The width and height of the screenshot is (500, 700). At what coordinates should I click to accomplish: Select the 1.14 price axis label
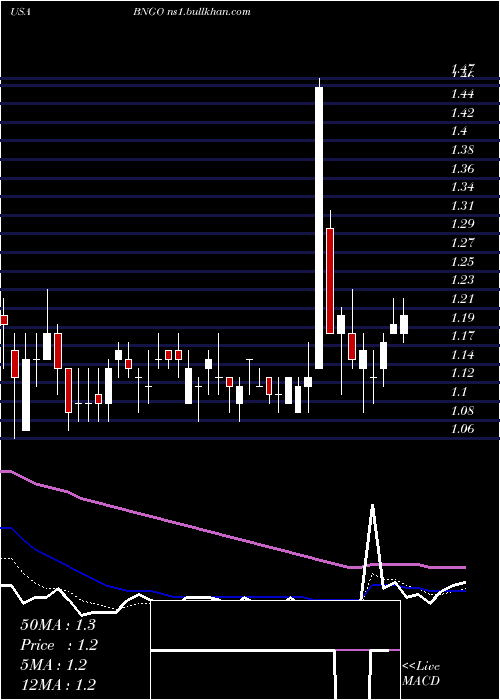coord(462,354)
